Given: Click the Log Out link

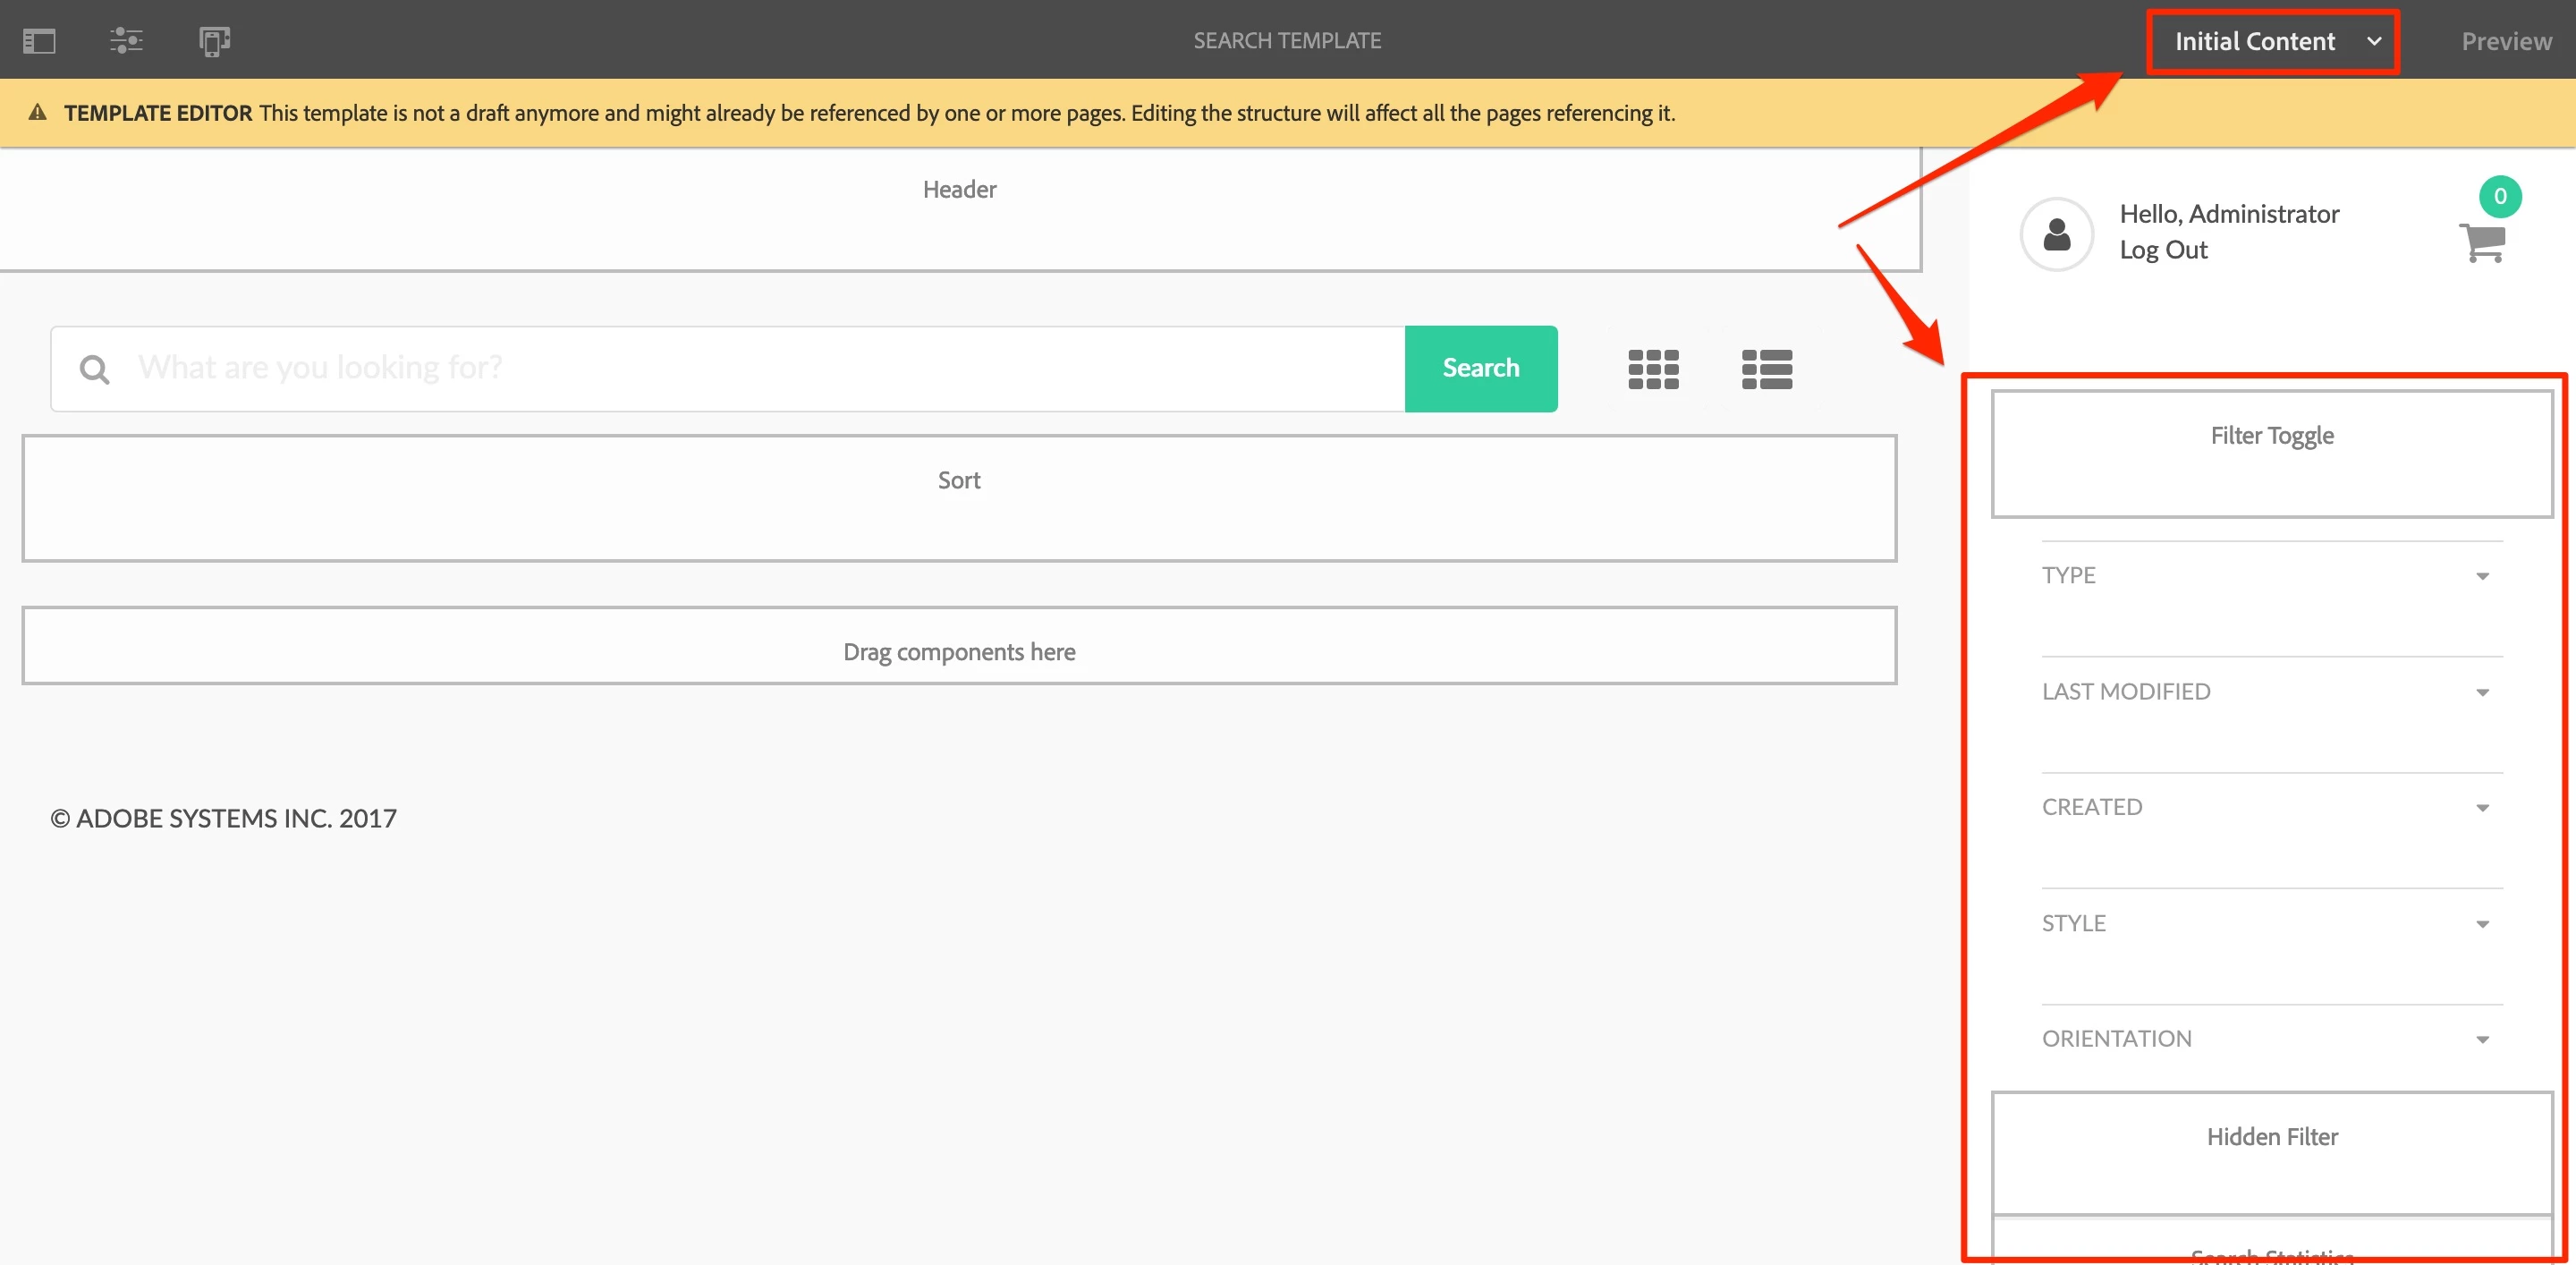Looking at the screenshot, I should (2163, 250).
